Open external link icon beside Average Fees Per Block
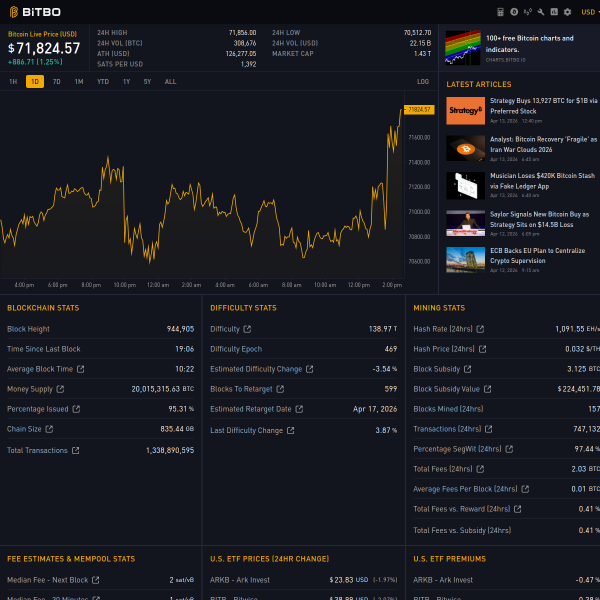600x600 pixels. (x=525, y=489)
